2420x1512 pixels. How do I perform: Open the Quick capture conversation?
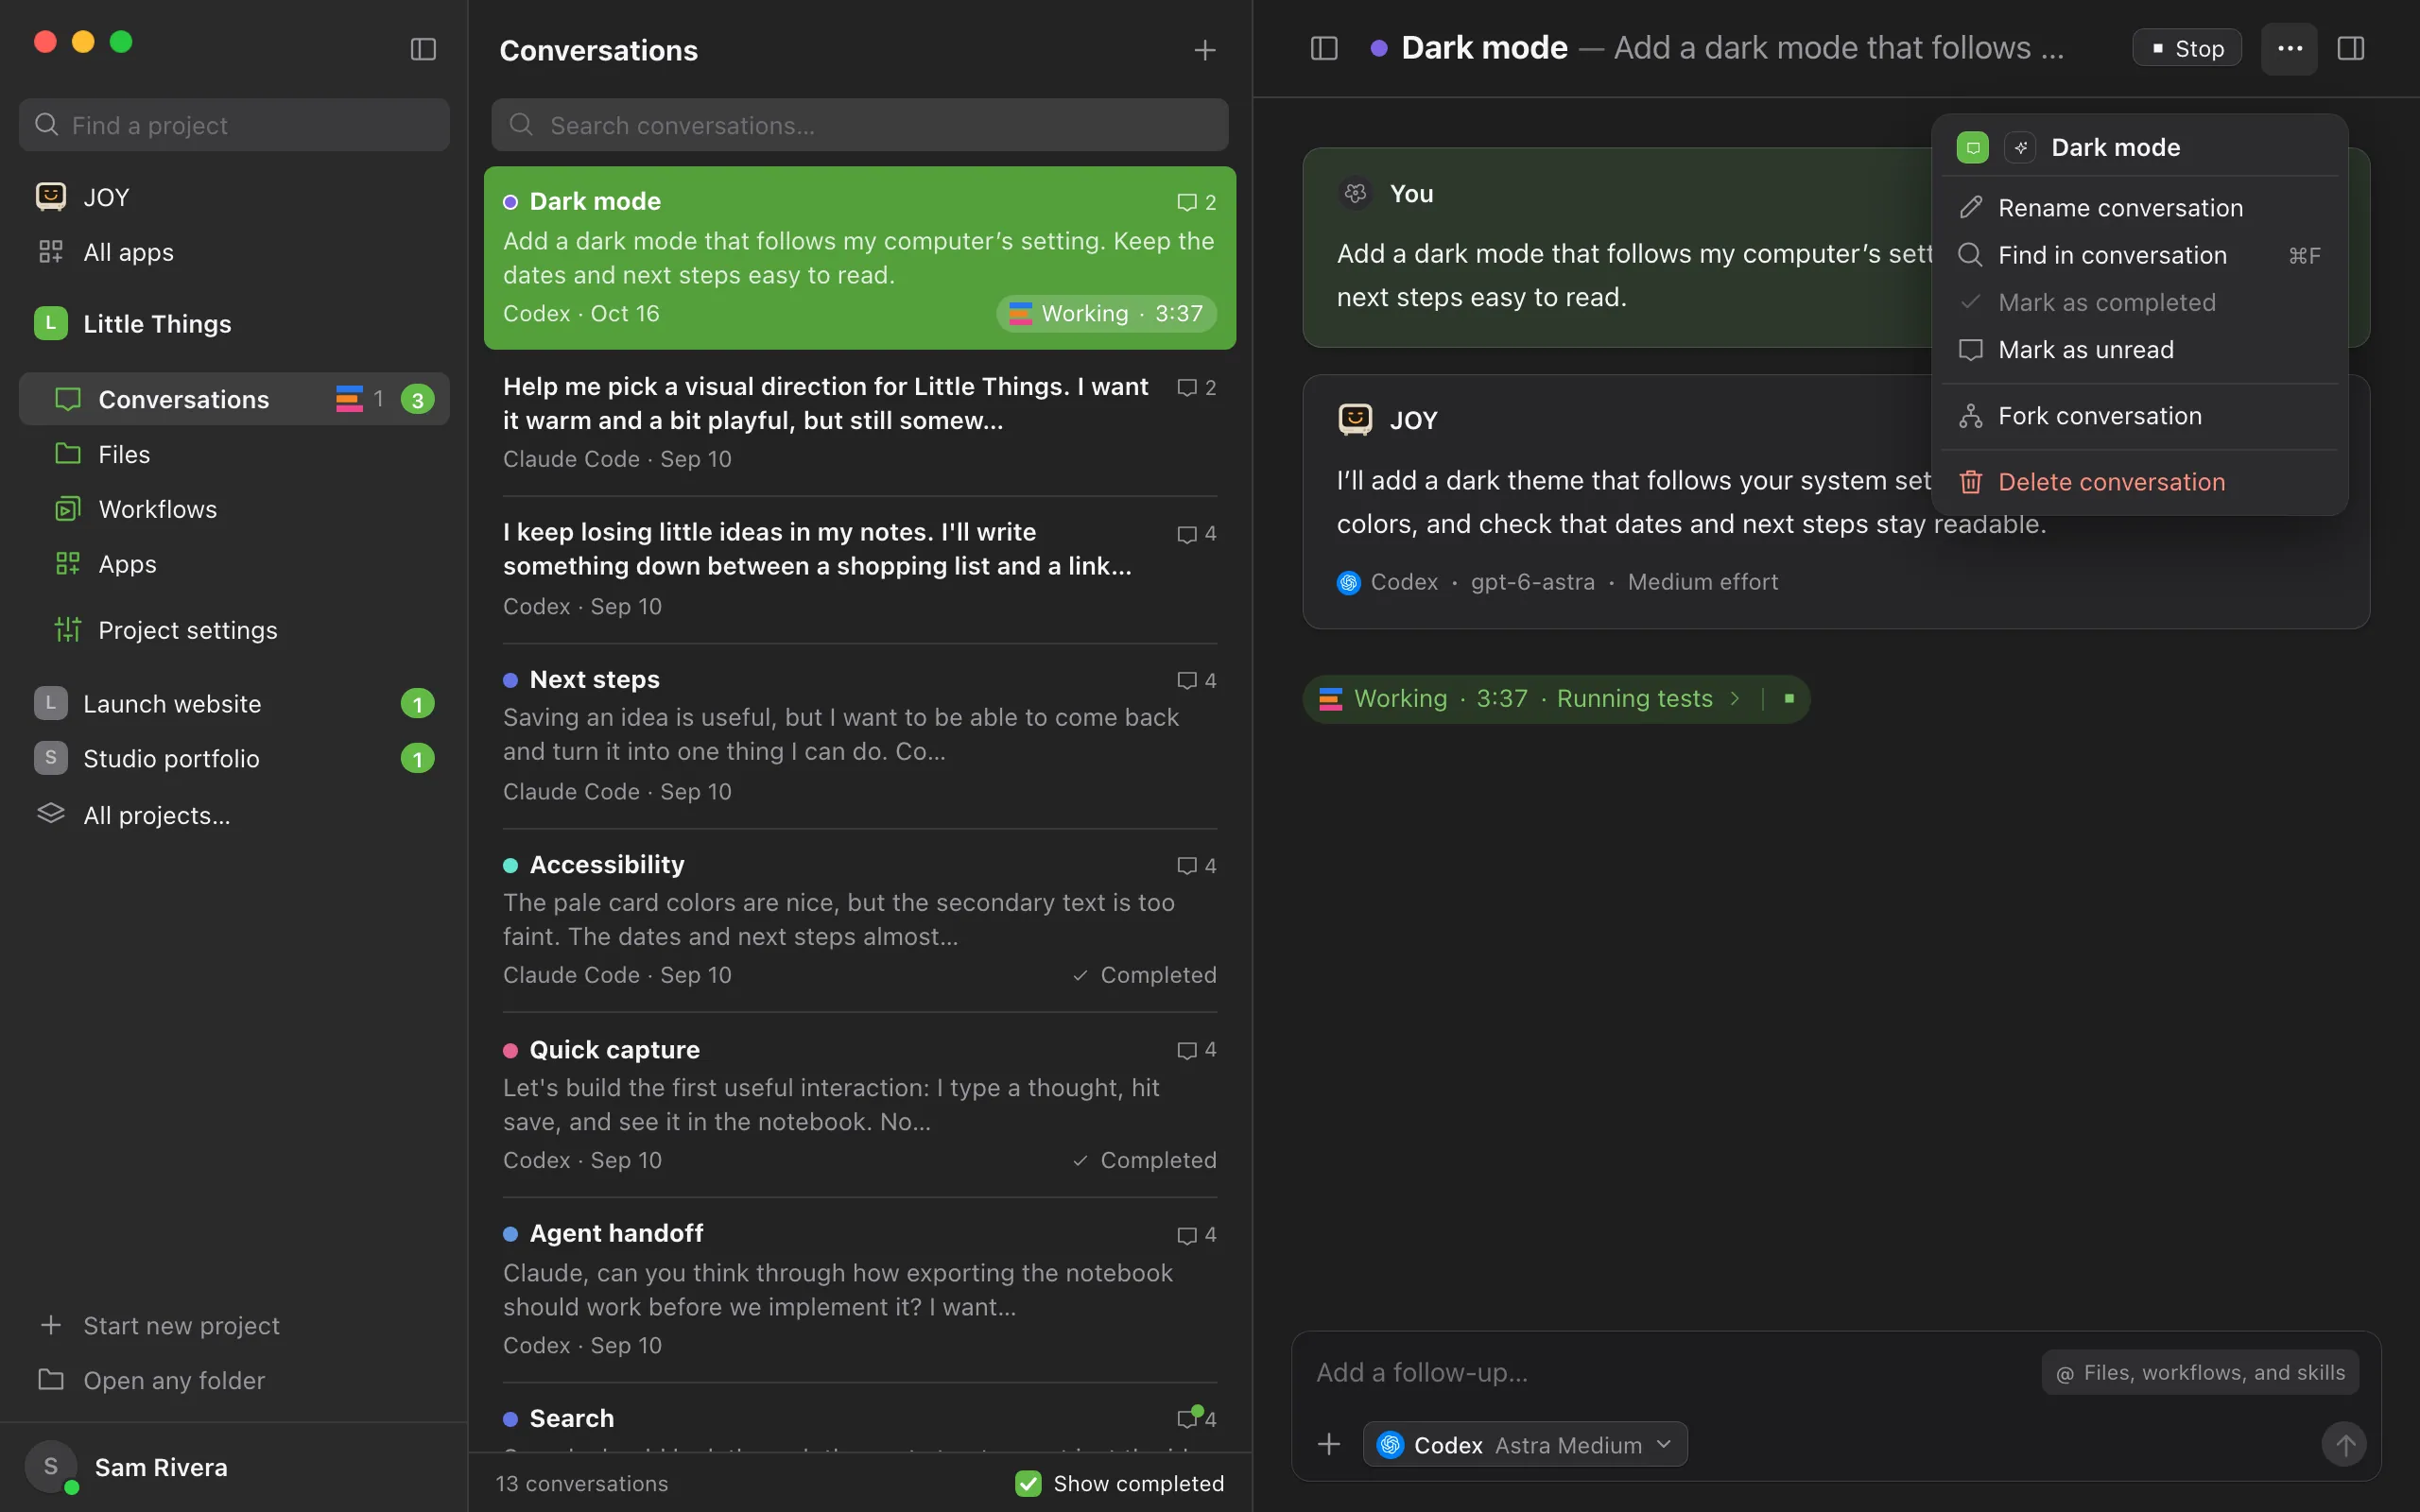click(860, 1104)
